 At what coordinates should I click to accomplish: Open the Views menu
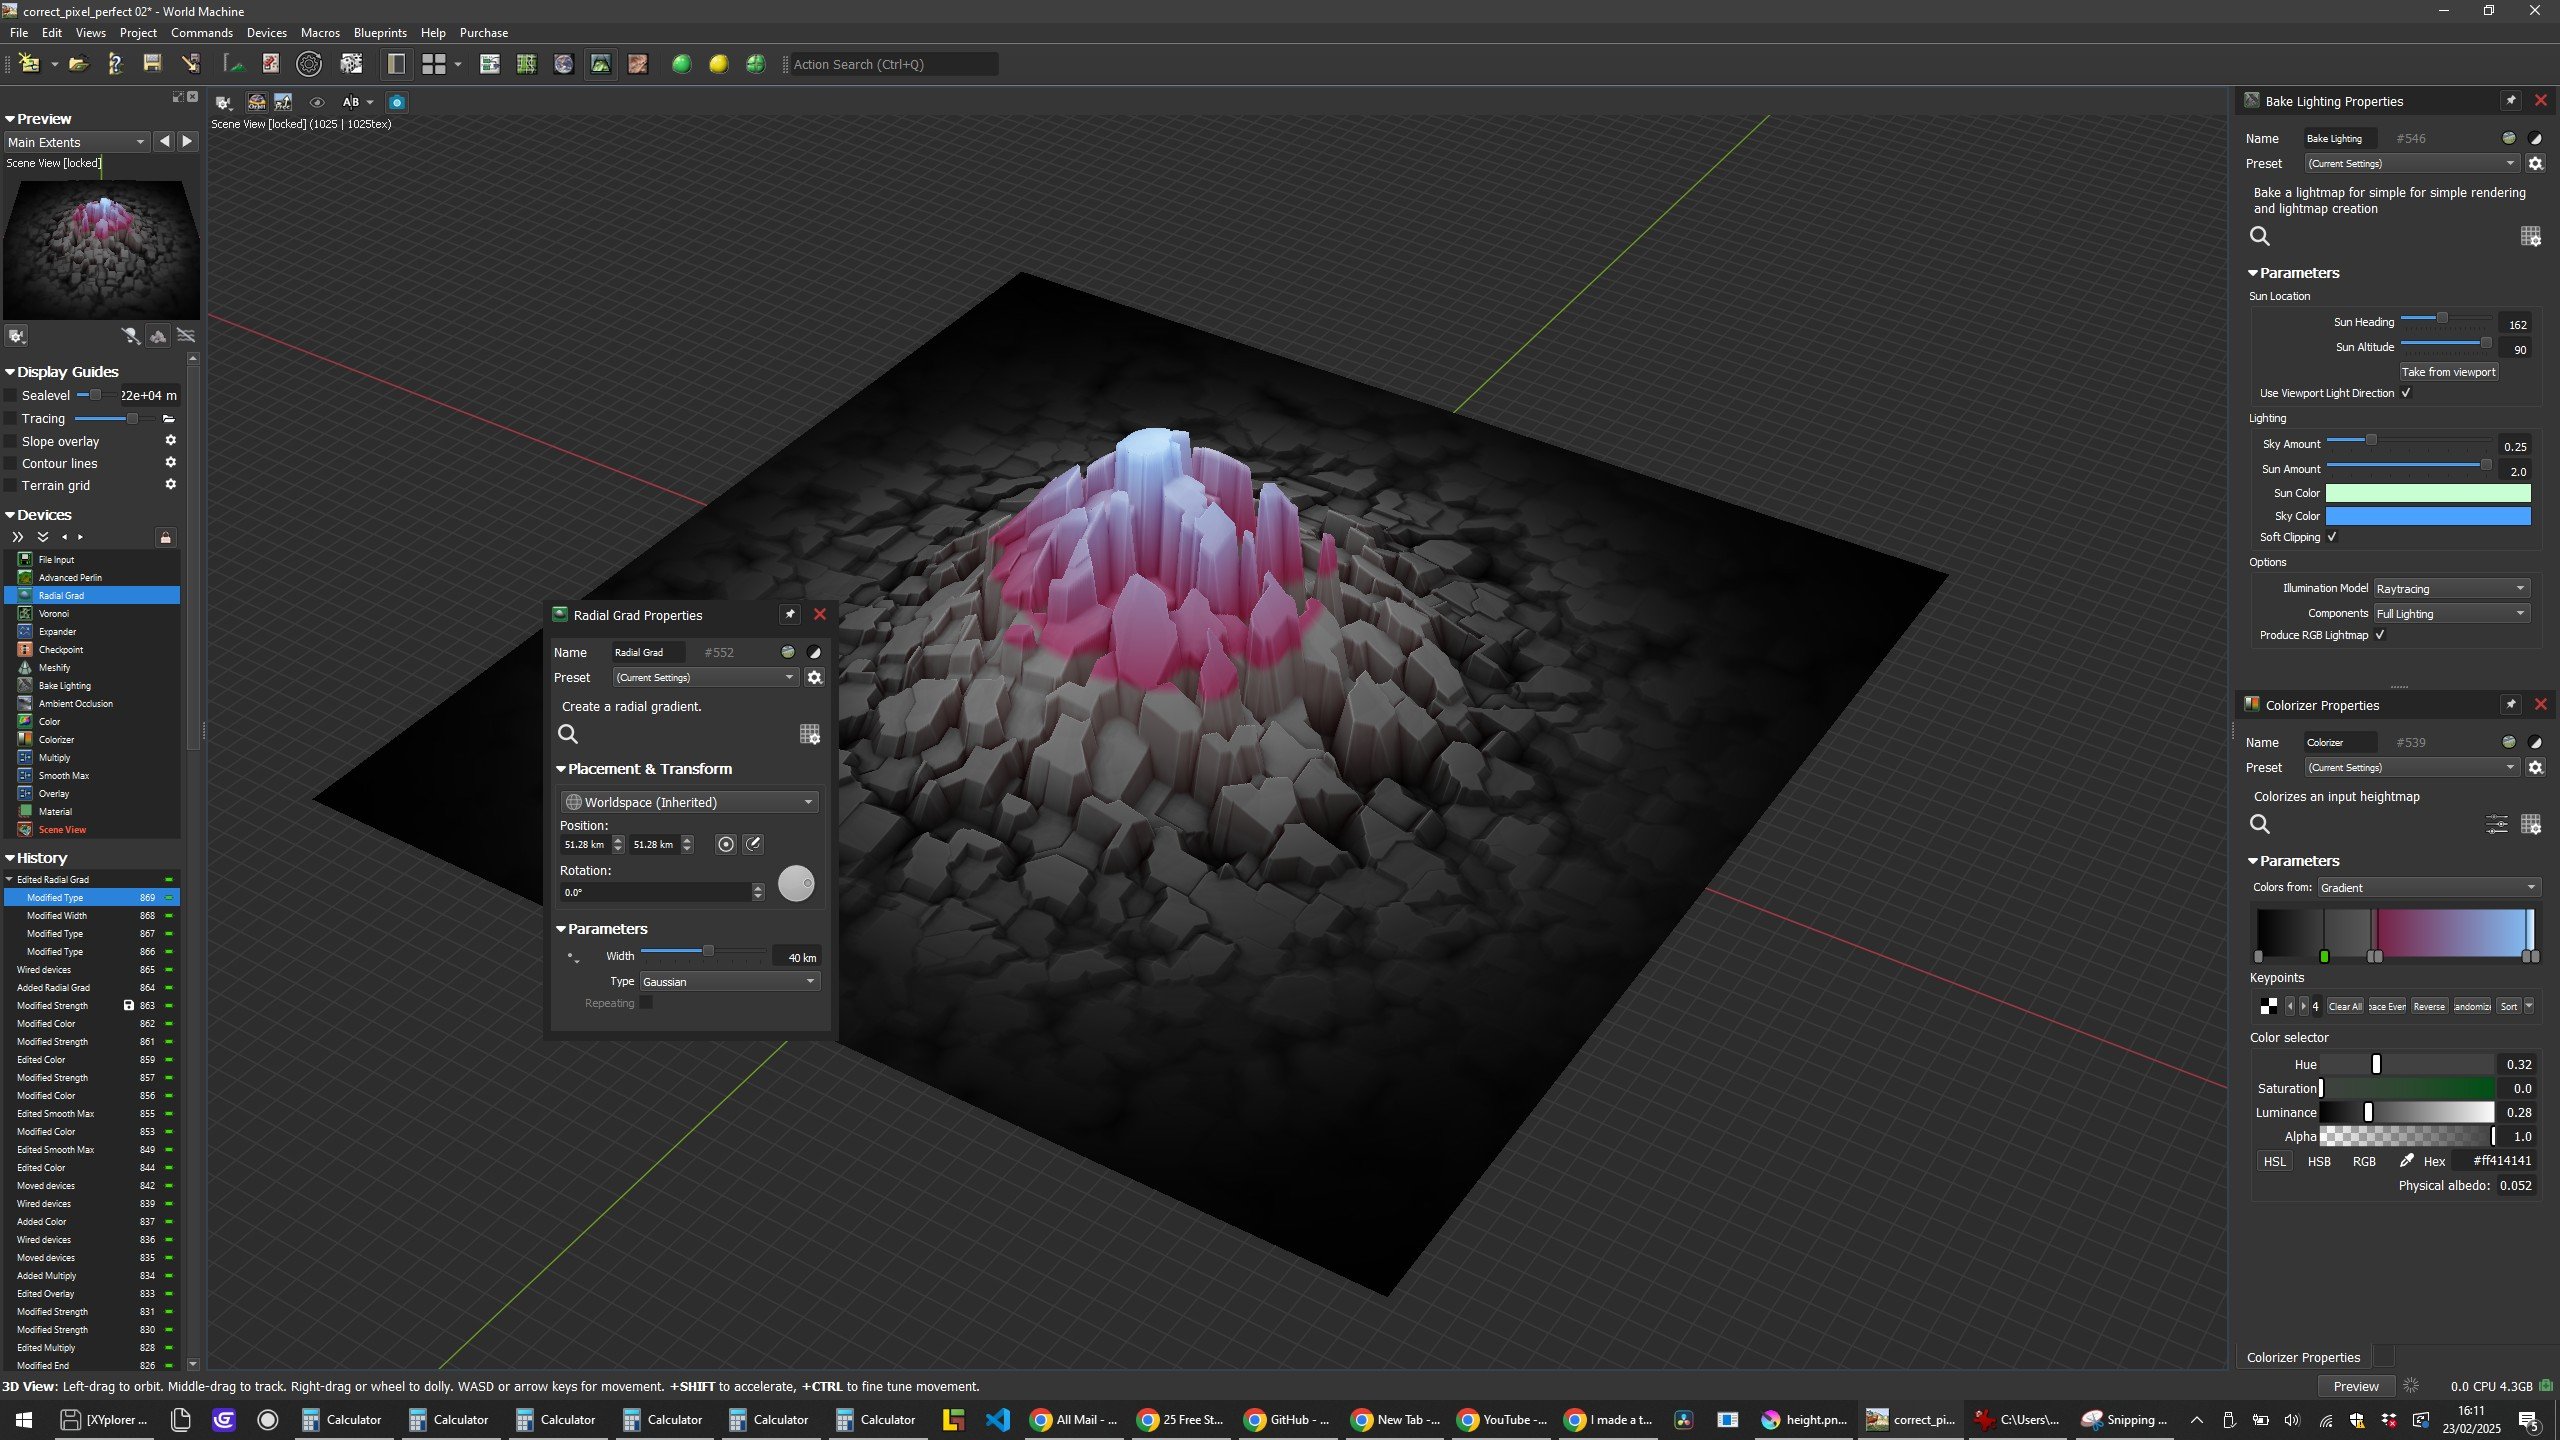pos(90,33)
